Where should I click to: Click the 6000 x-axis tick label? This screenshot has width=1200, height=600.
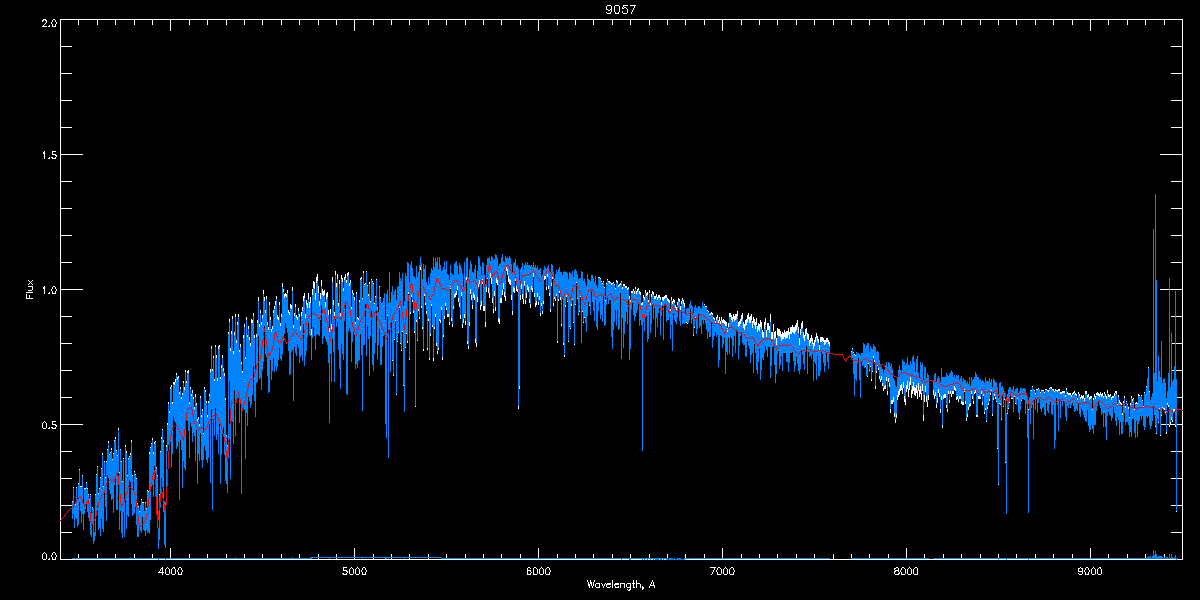(539, 572)
